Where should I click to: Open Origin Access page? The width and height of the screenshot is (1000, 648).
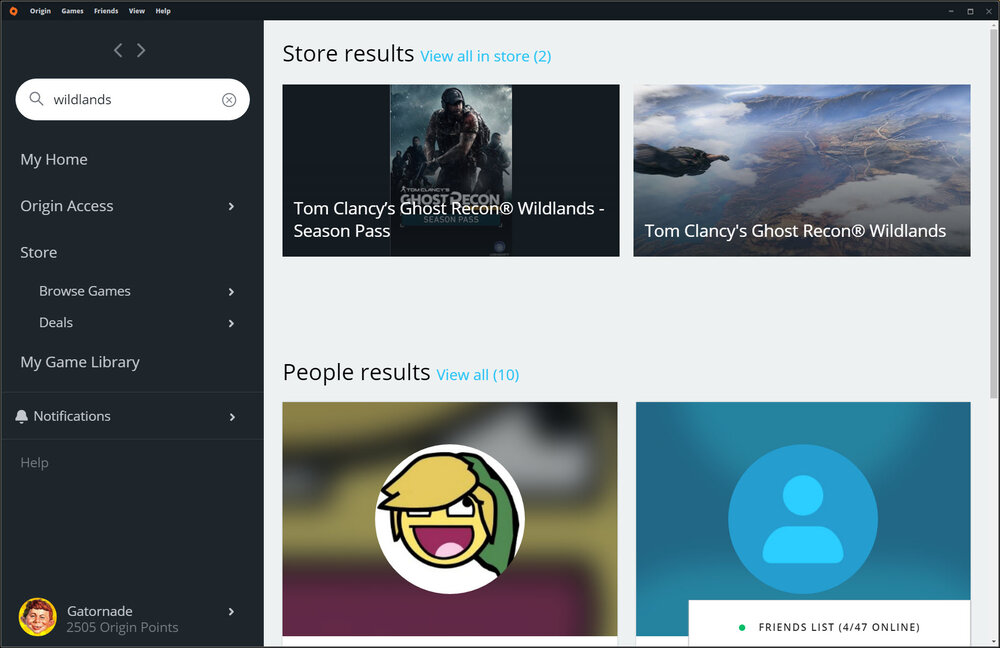(67, 206)
